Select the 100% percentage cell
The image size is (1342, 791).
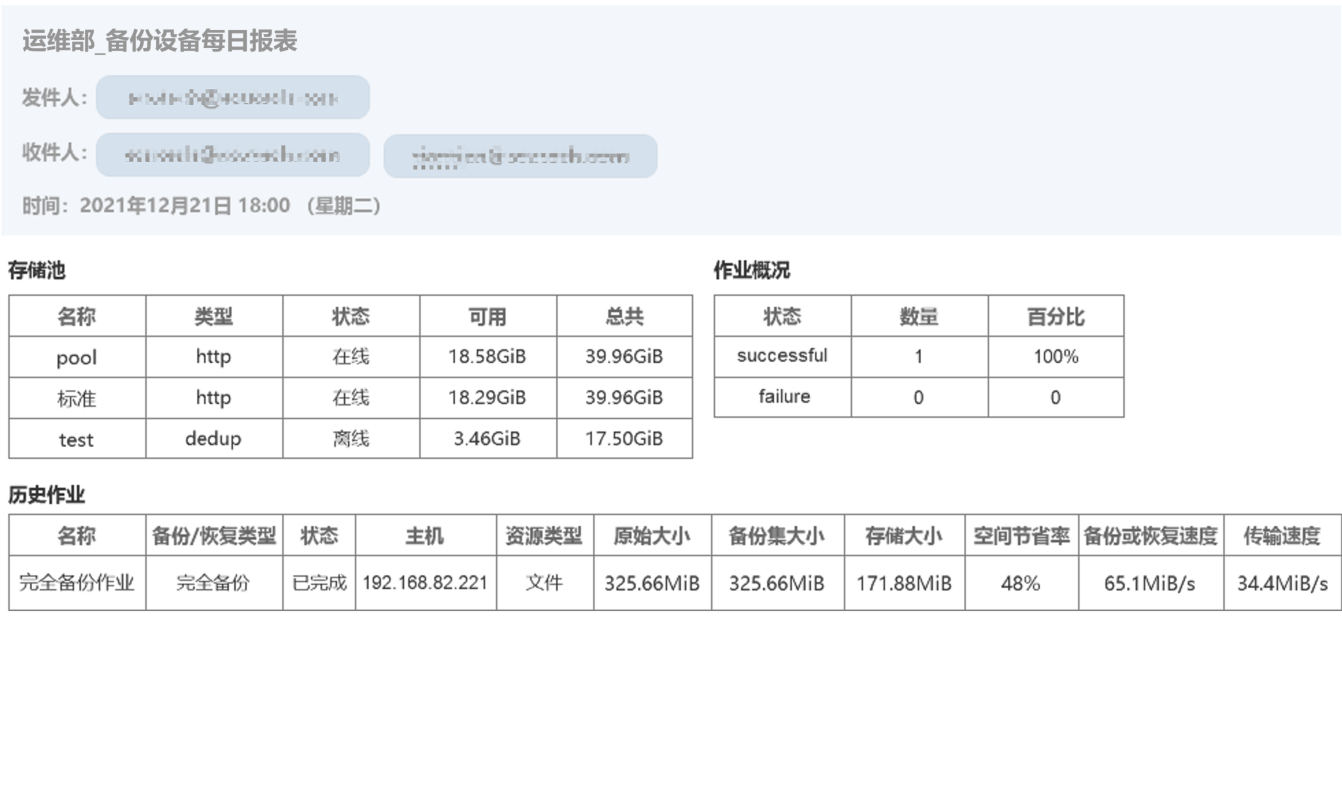1055,356
